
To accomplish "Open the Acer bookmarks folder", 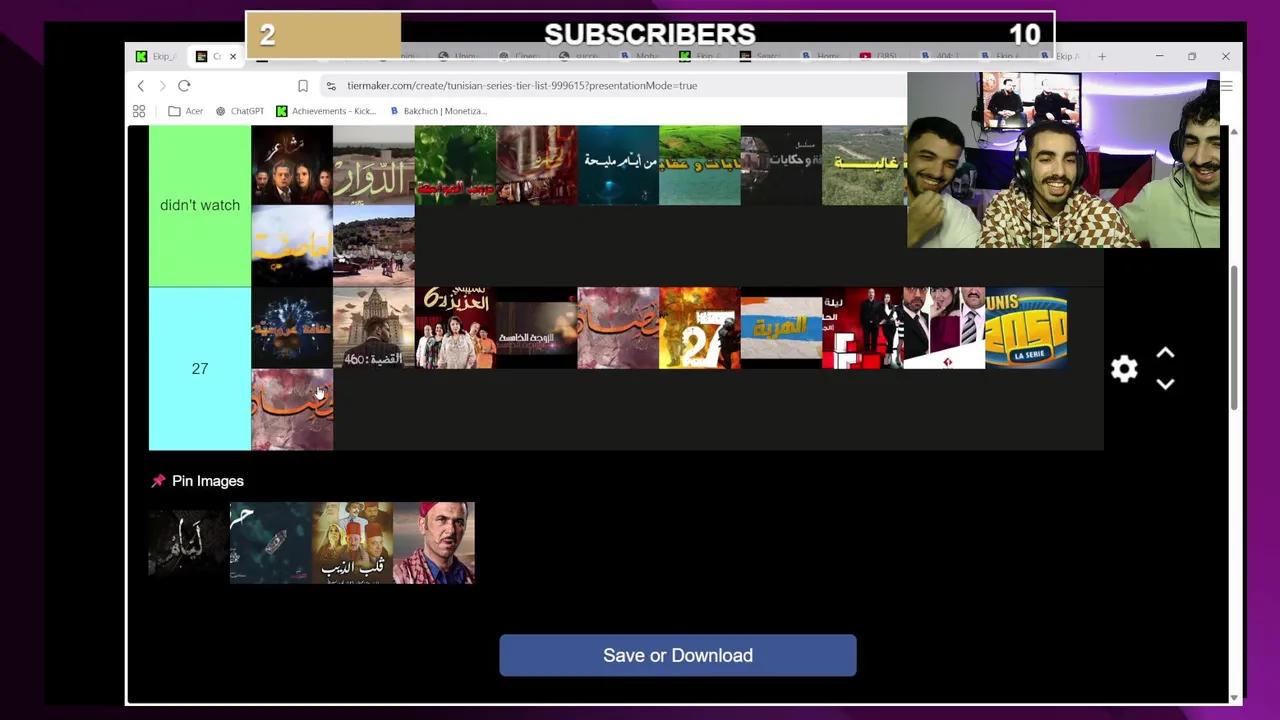I will click(x=186, y=111).
